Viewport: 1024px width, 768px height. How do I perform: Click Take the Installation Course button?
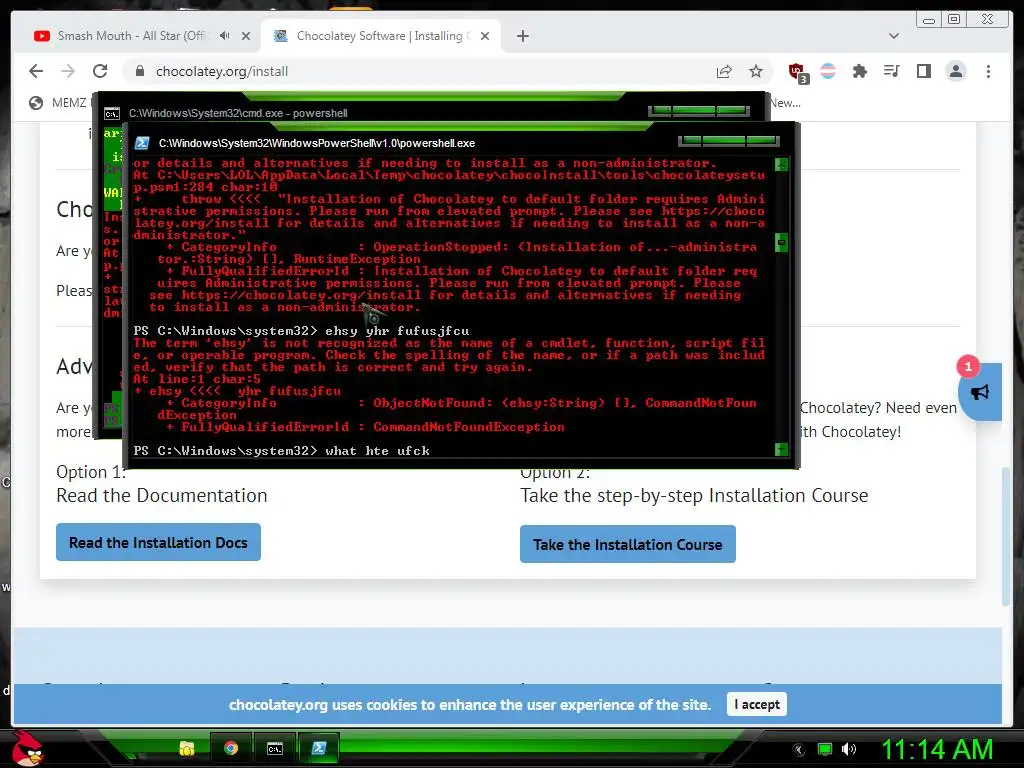click(x=628, y=544)
